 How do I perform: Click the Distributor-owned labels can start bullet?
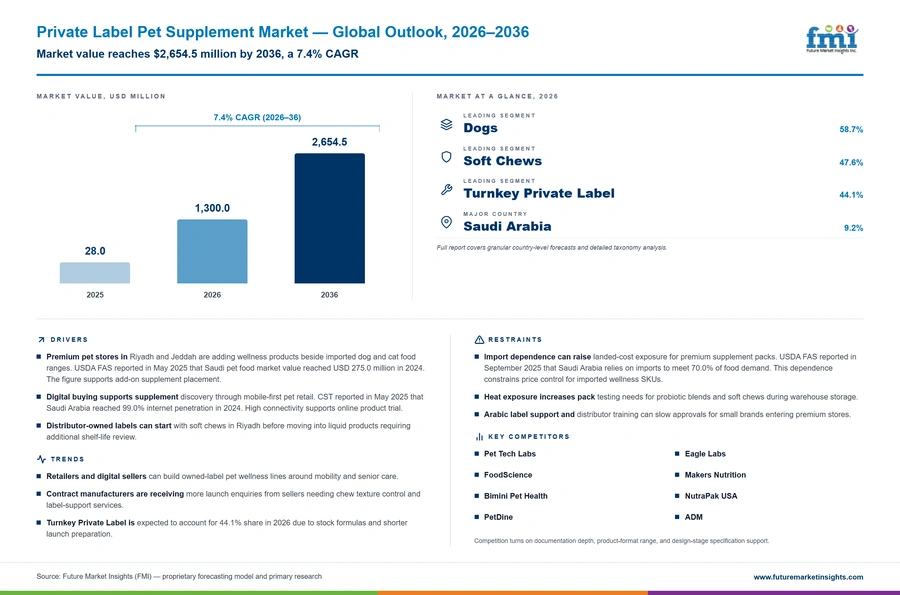coord(228,431)
